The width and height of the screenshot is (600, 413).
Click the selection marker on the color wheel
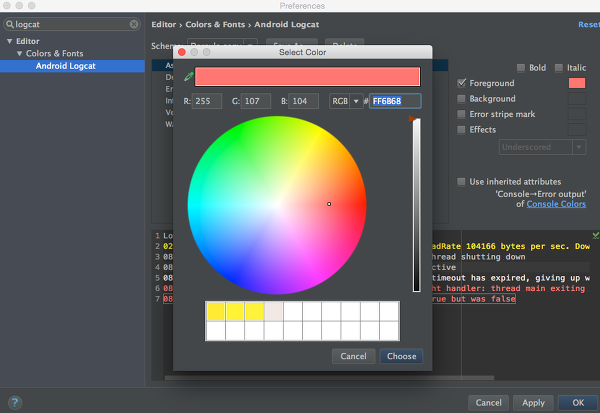[x=329, y=204]
